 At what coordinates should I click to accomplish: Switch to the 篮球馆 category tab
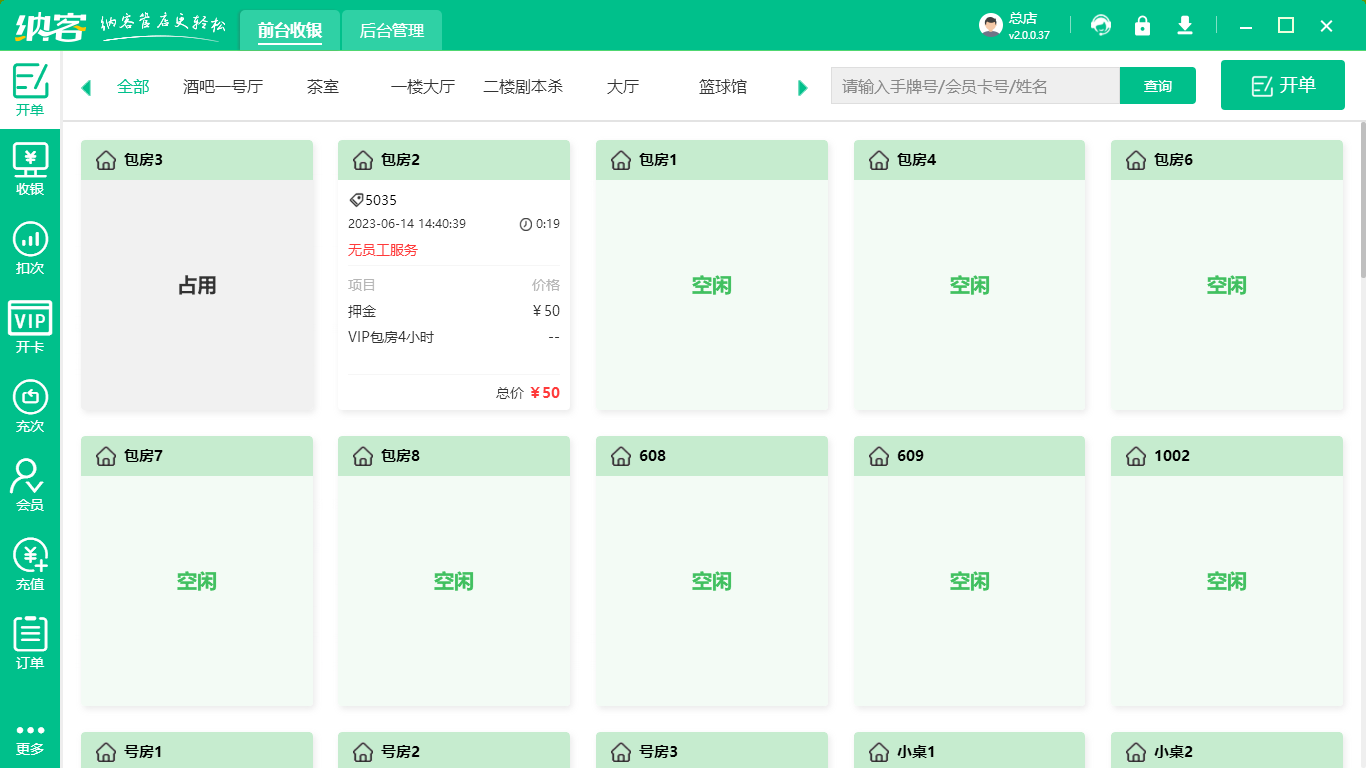pyautogui.click(x=722, y=87)
